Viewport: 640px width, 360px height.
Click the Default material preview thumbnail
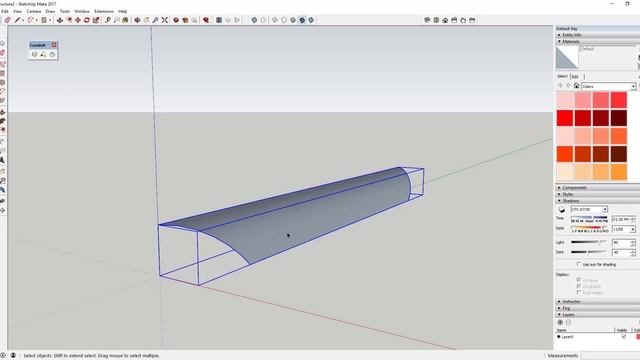pos(567,57)
